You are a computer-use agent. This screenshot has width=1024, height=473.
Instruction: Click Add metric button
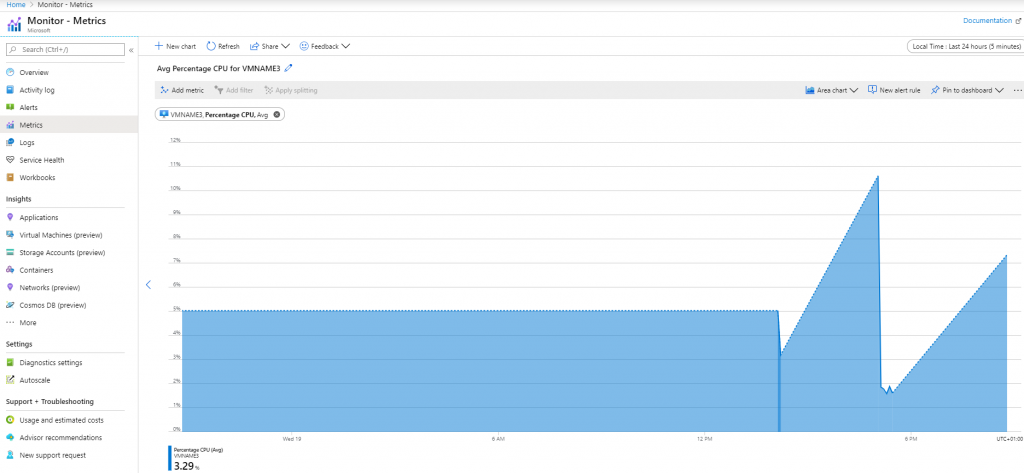(182, 90)
